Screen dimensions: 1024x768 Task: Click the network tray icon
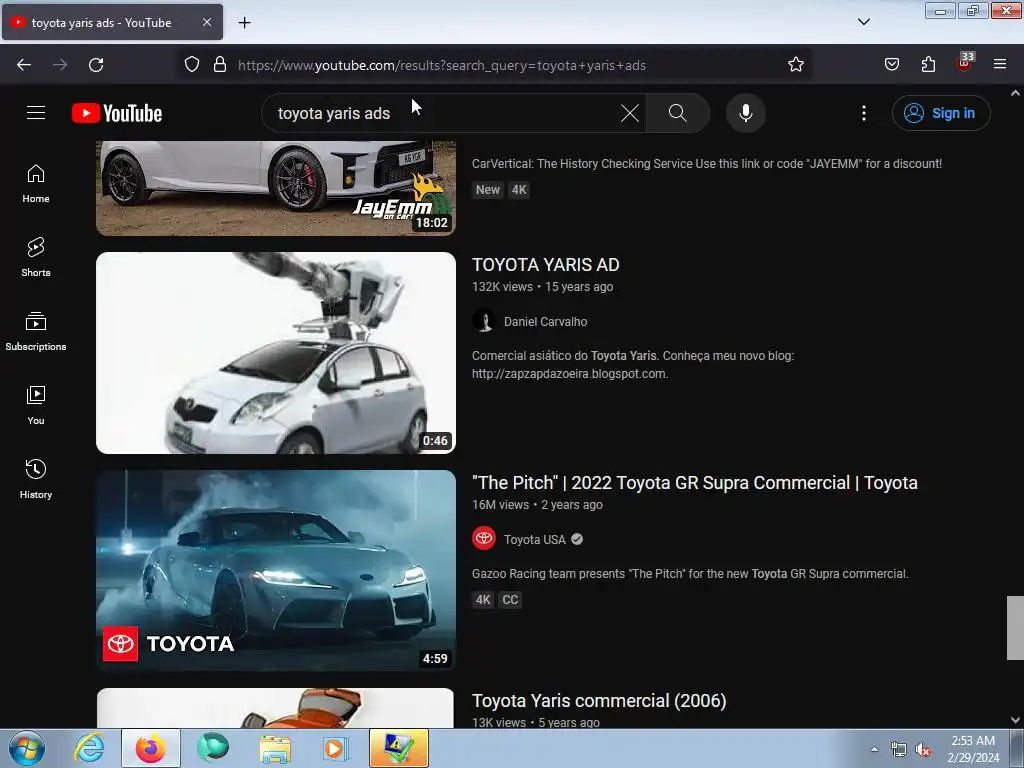pos(899,750)
